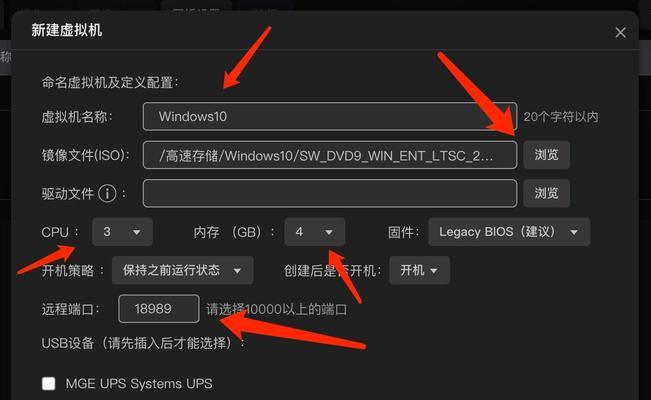
Task: Open the firmware Legacy BIOS dropdown
Action: click(509, 232)
